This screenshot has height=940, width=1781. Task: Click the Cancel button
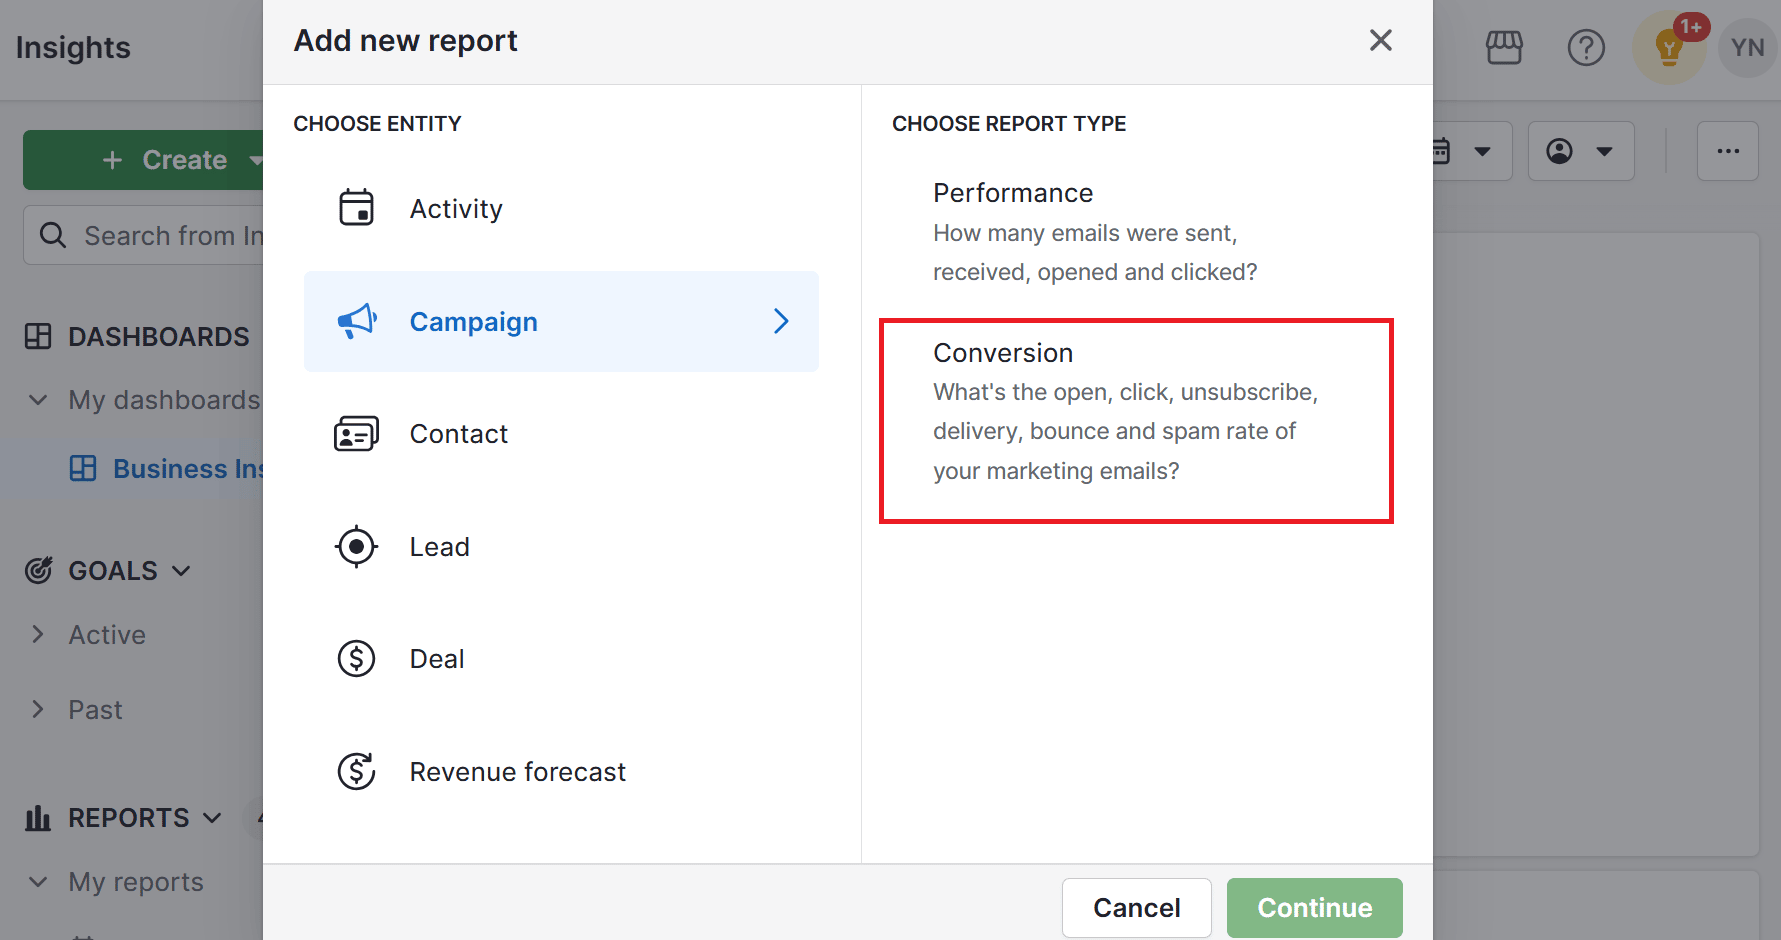tap(1137, 907)
